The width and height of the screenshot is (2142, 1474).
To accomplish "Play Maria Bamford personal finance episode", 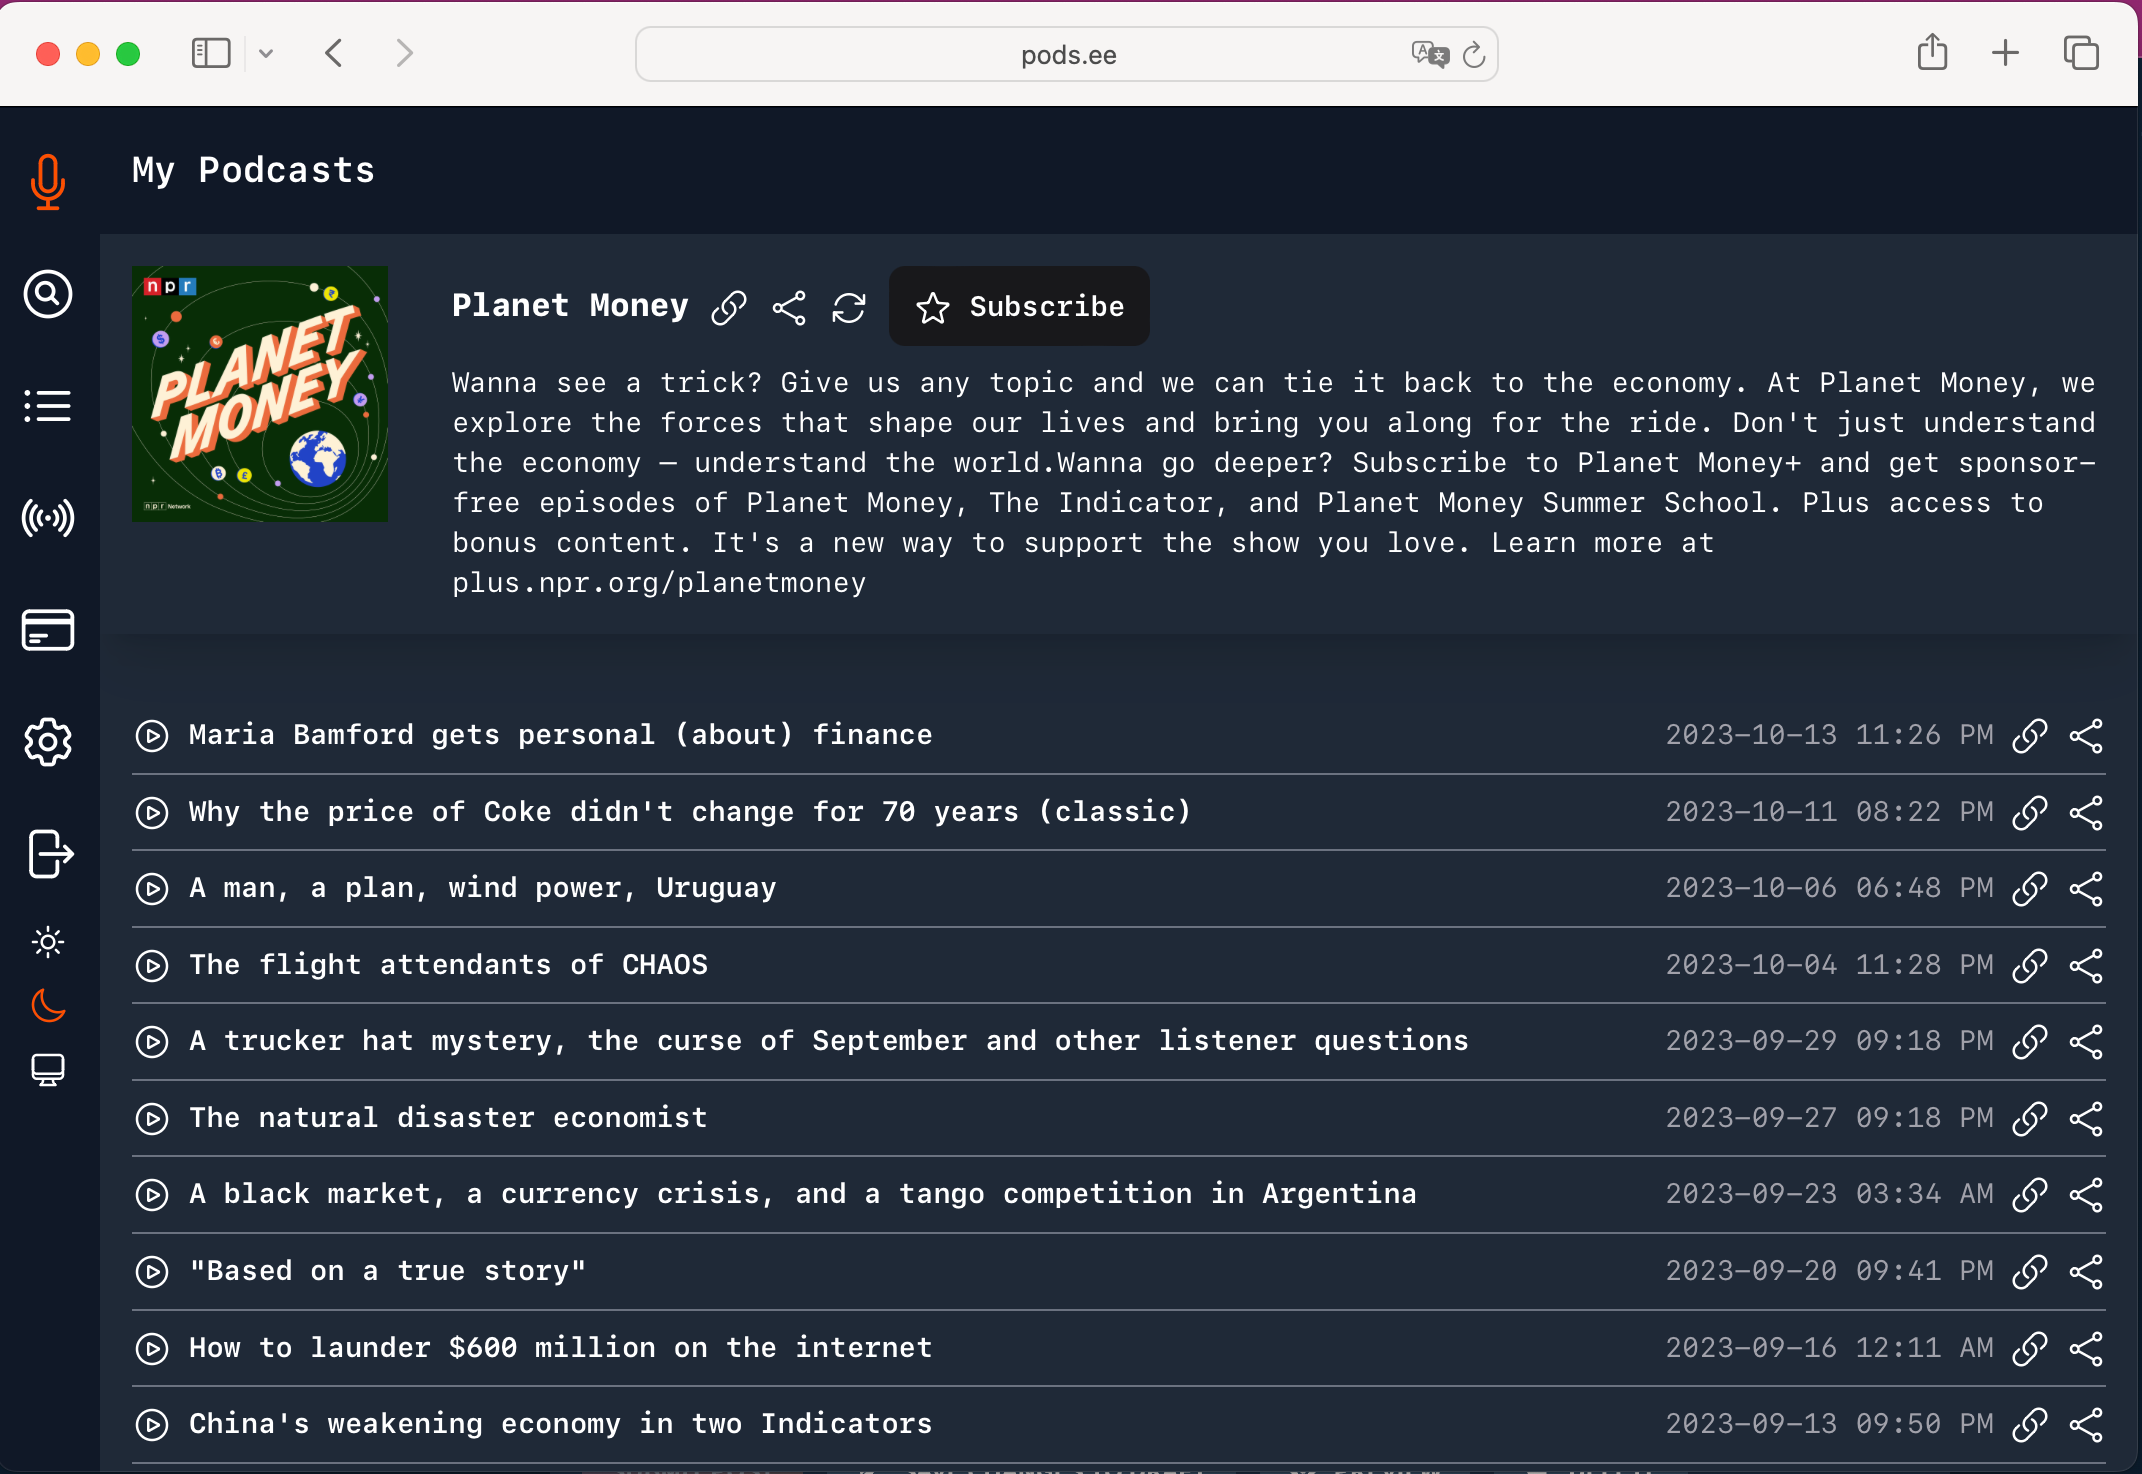I will pos(152,736).
